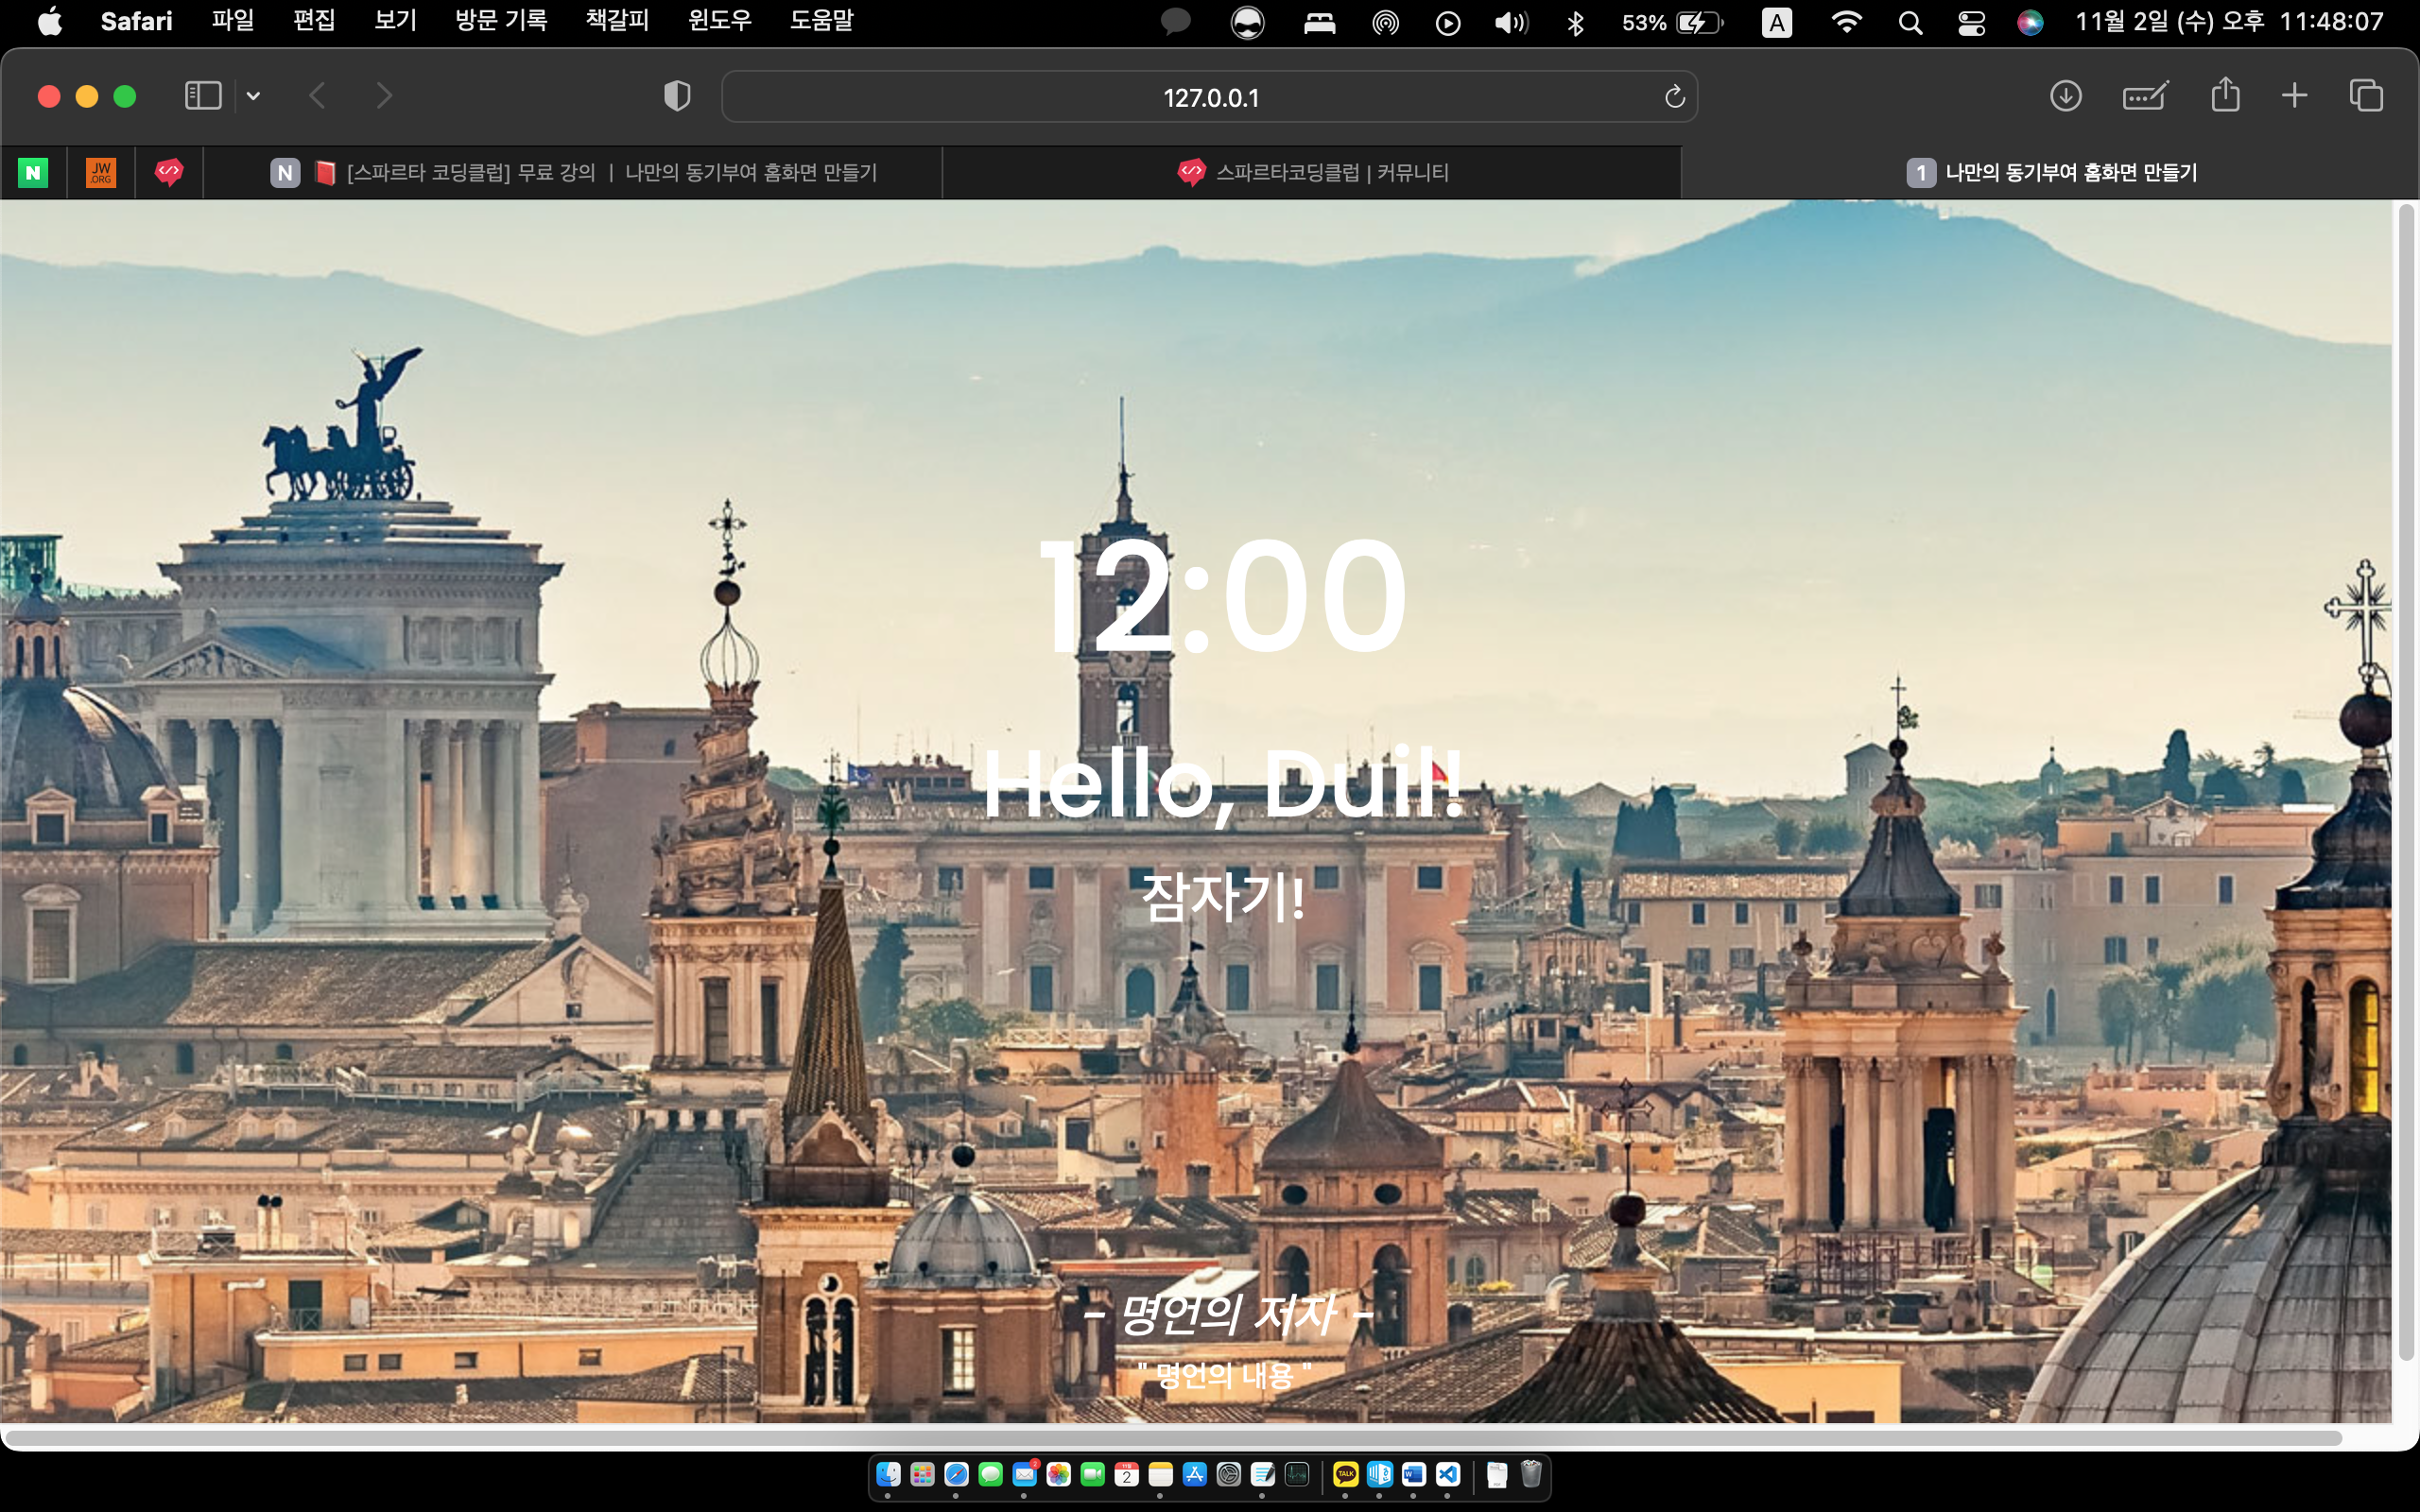Screen dimensions: 2420x1512
Task: Open Microsoft Word from the Dock
Action: 1414,1474
